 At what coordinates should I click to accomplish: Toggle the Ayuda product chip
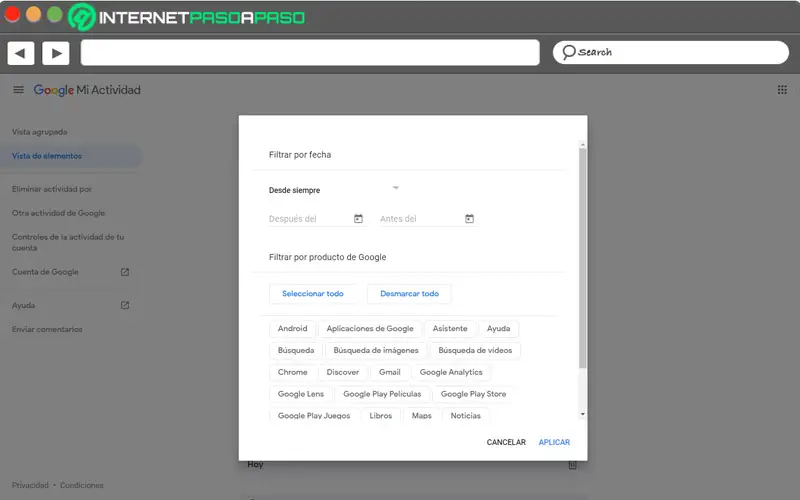pos(498,329)
